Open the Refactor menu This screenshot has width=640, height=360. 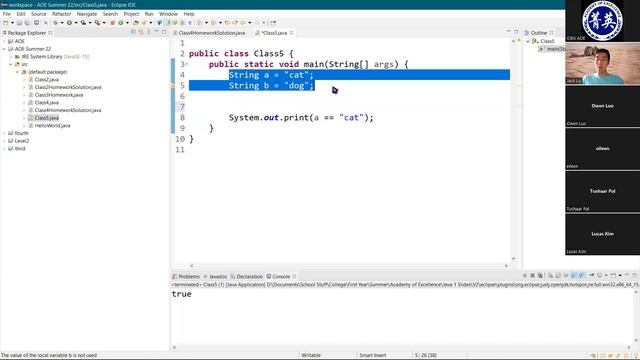[62, 14]
